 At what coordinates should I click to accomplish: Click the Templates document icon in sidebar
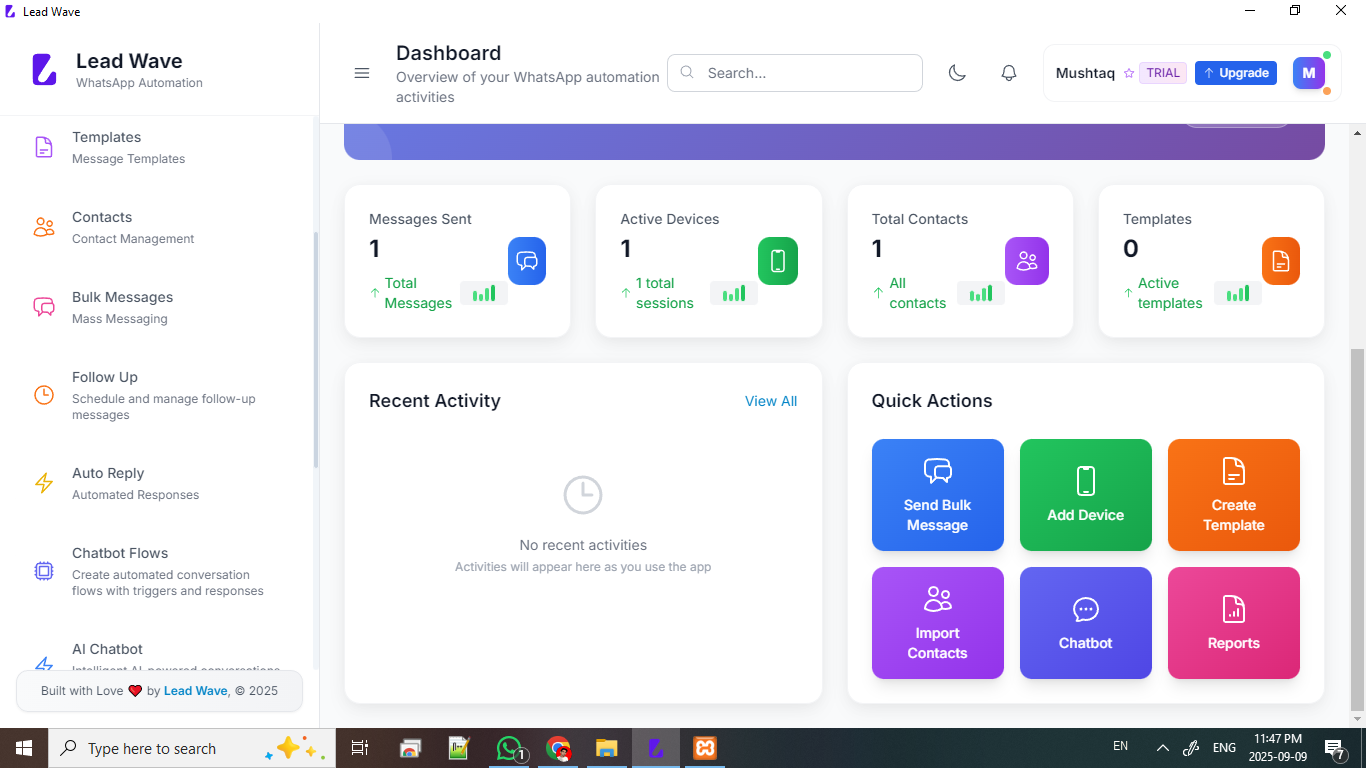(x=44, y=147)
